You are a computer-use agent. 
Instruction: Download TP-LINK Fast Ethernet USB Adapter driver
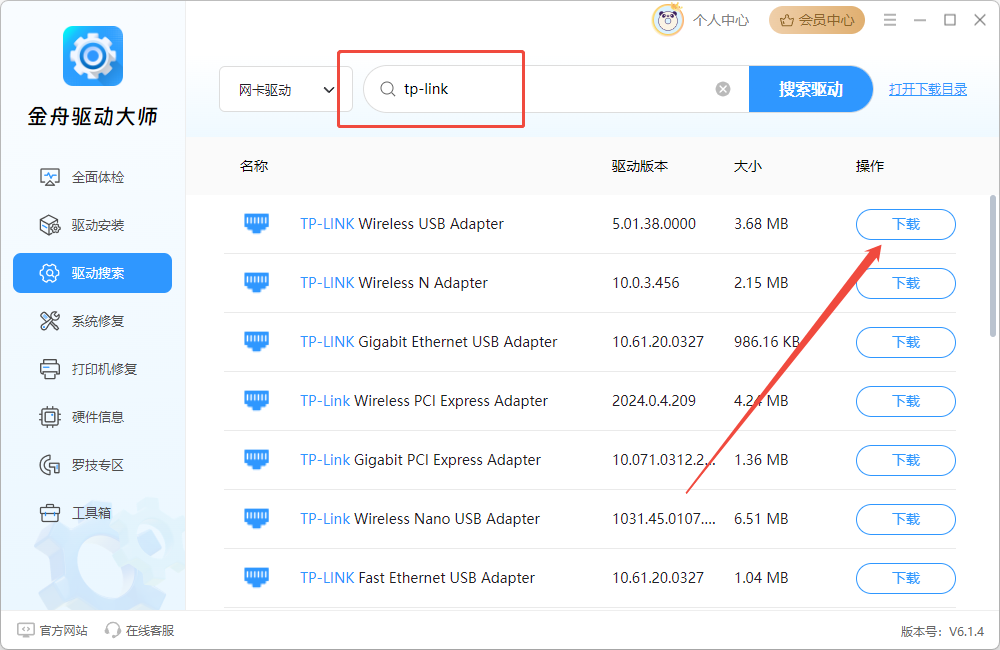[906, 579]
